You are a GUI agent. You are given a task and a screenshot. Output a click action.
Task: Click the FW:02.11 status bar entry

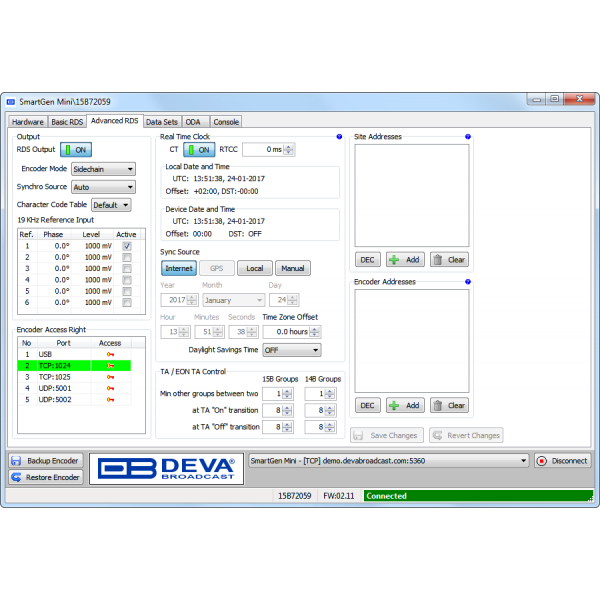(339, 496)
